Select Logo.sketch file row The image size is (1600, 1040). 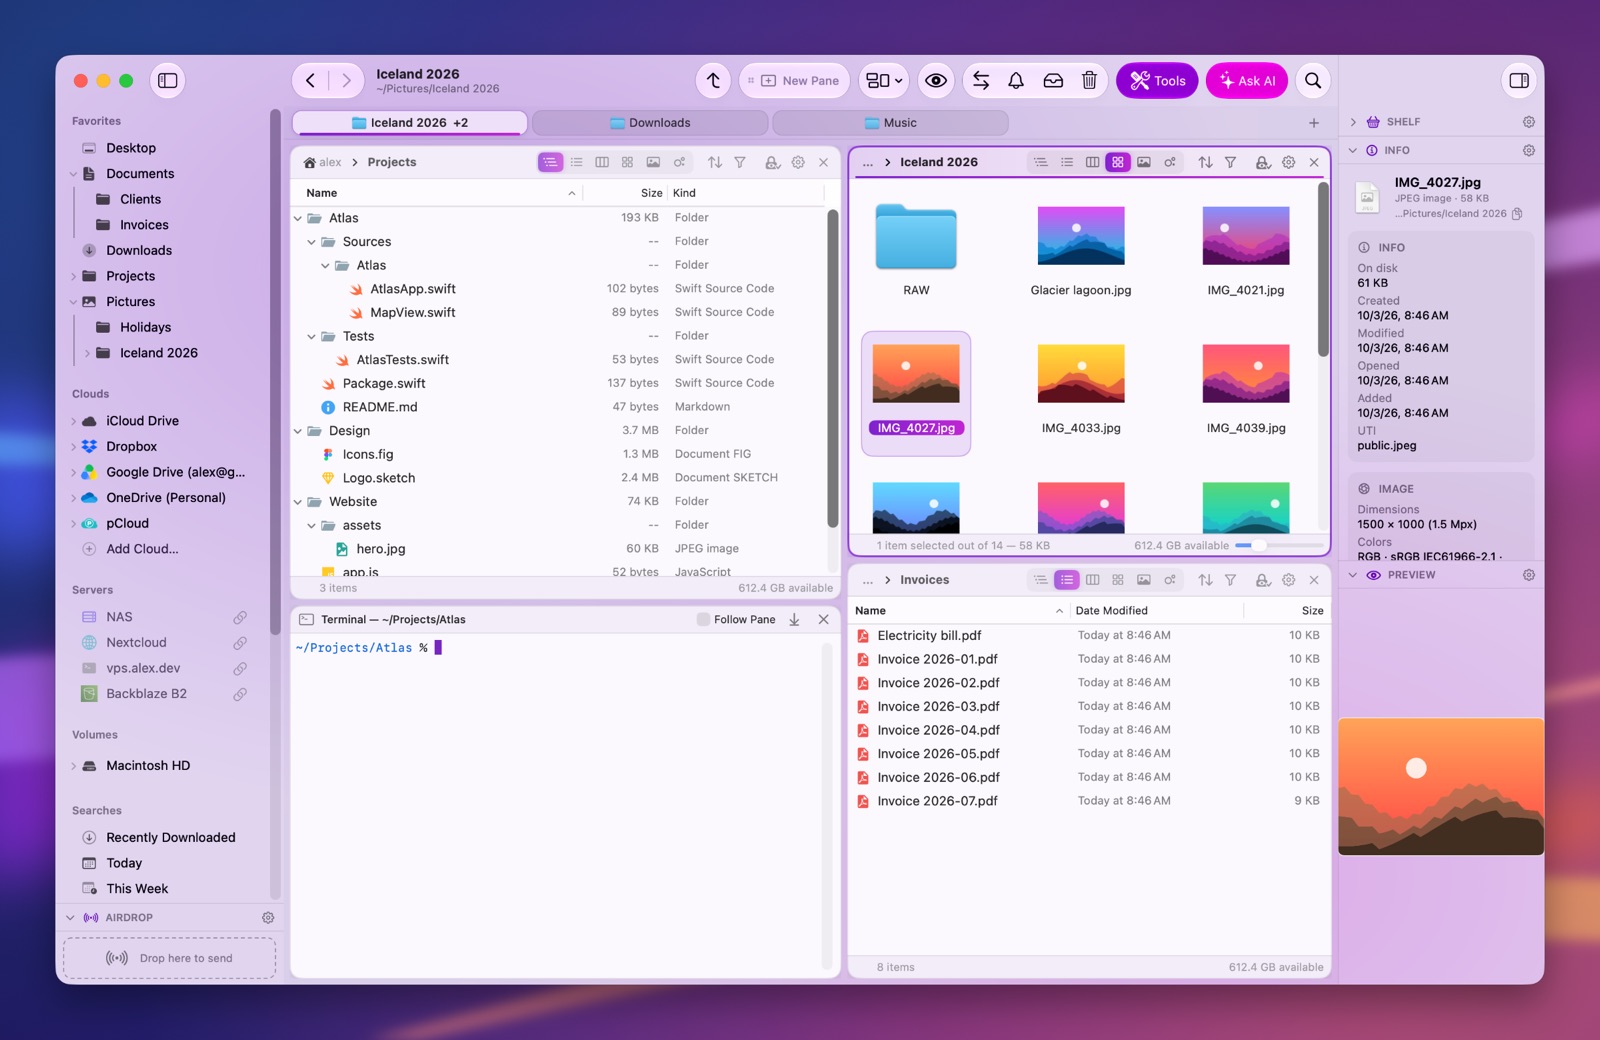pos(560,478)
